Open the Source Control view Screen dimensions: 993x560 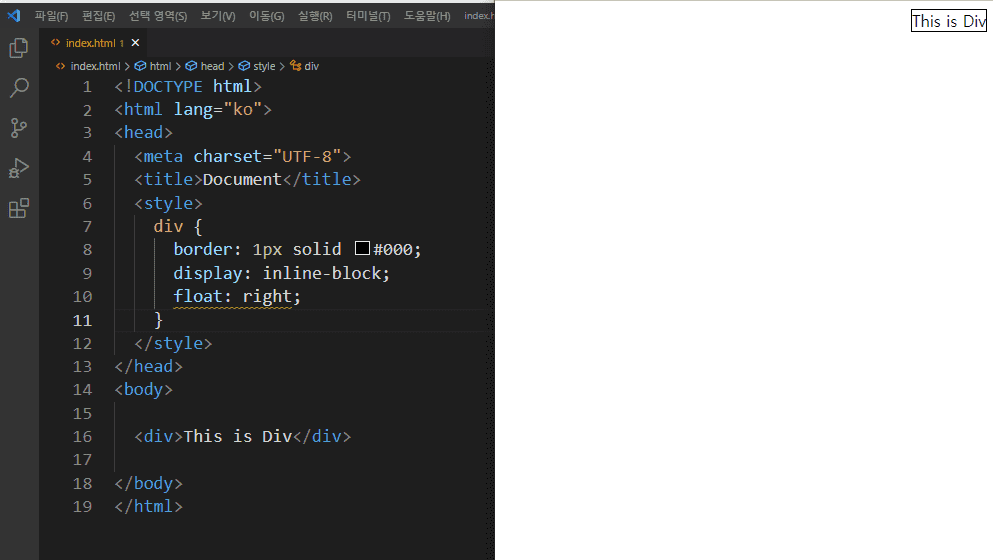click(x=19, y=128)
